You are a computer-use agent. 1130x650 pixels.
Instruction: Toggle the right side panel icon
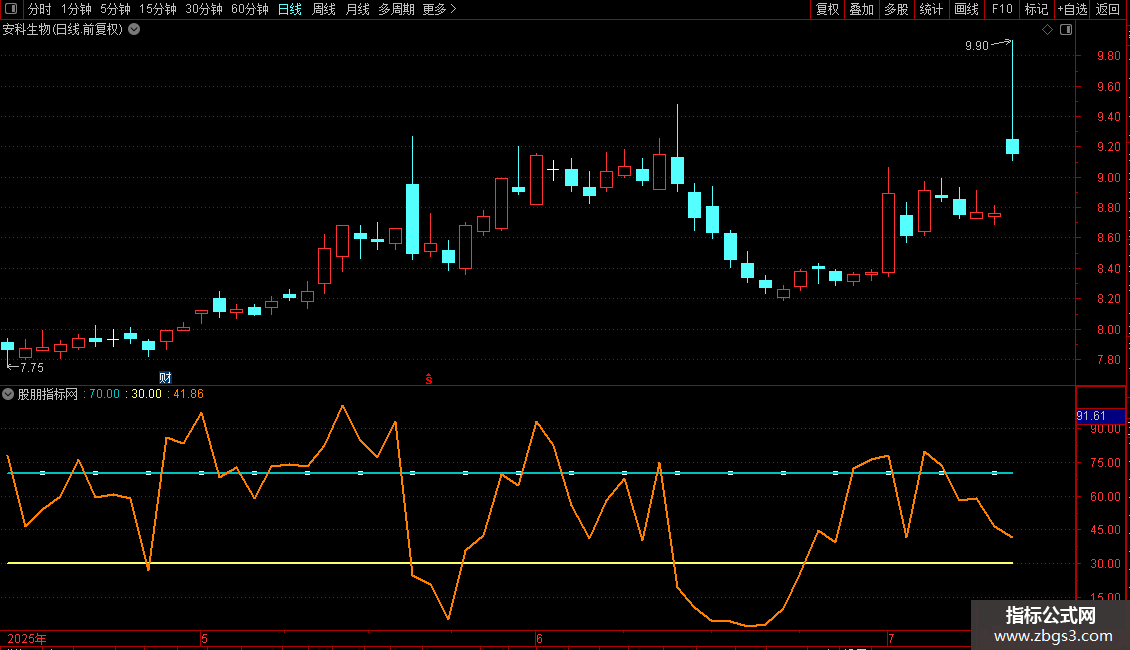[1066, 30]
